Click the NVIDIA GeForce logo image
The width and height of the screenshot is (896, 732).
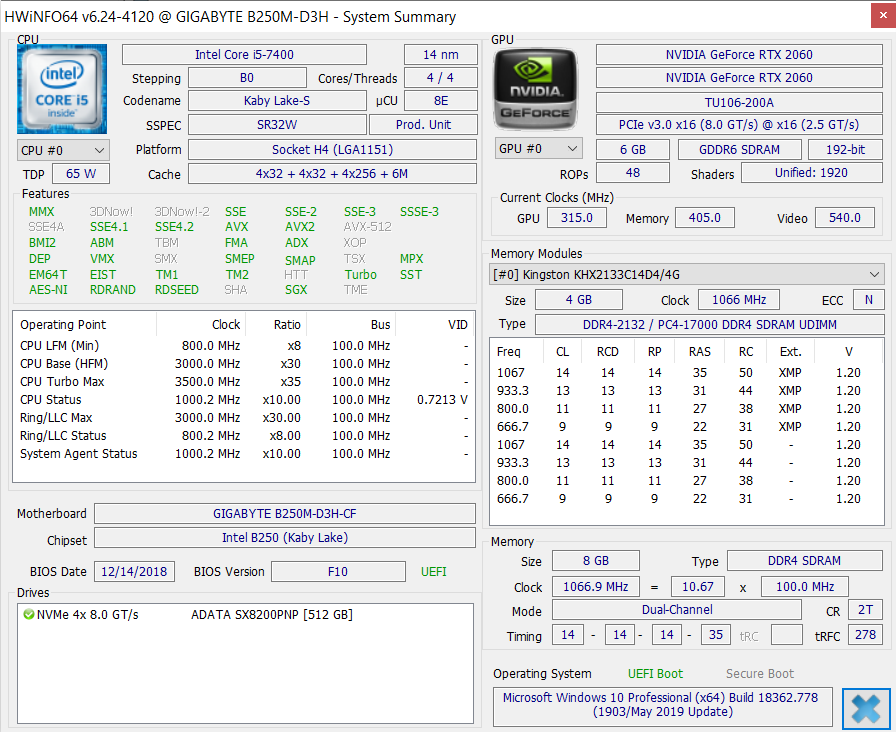coord(535,89)
